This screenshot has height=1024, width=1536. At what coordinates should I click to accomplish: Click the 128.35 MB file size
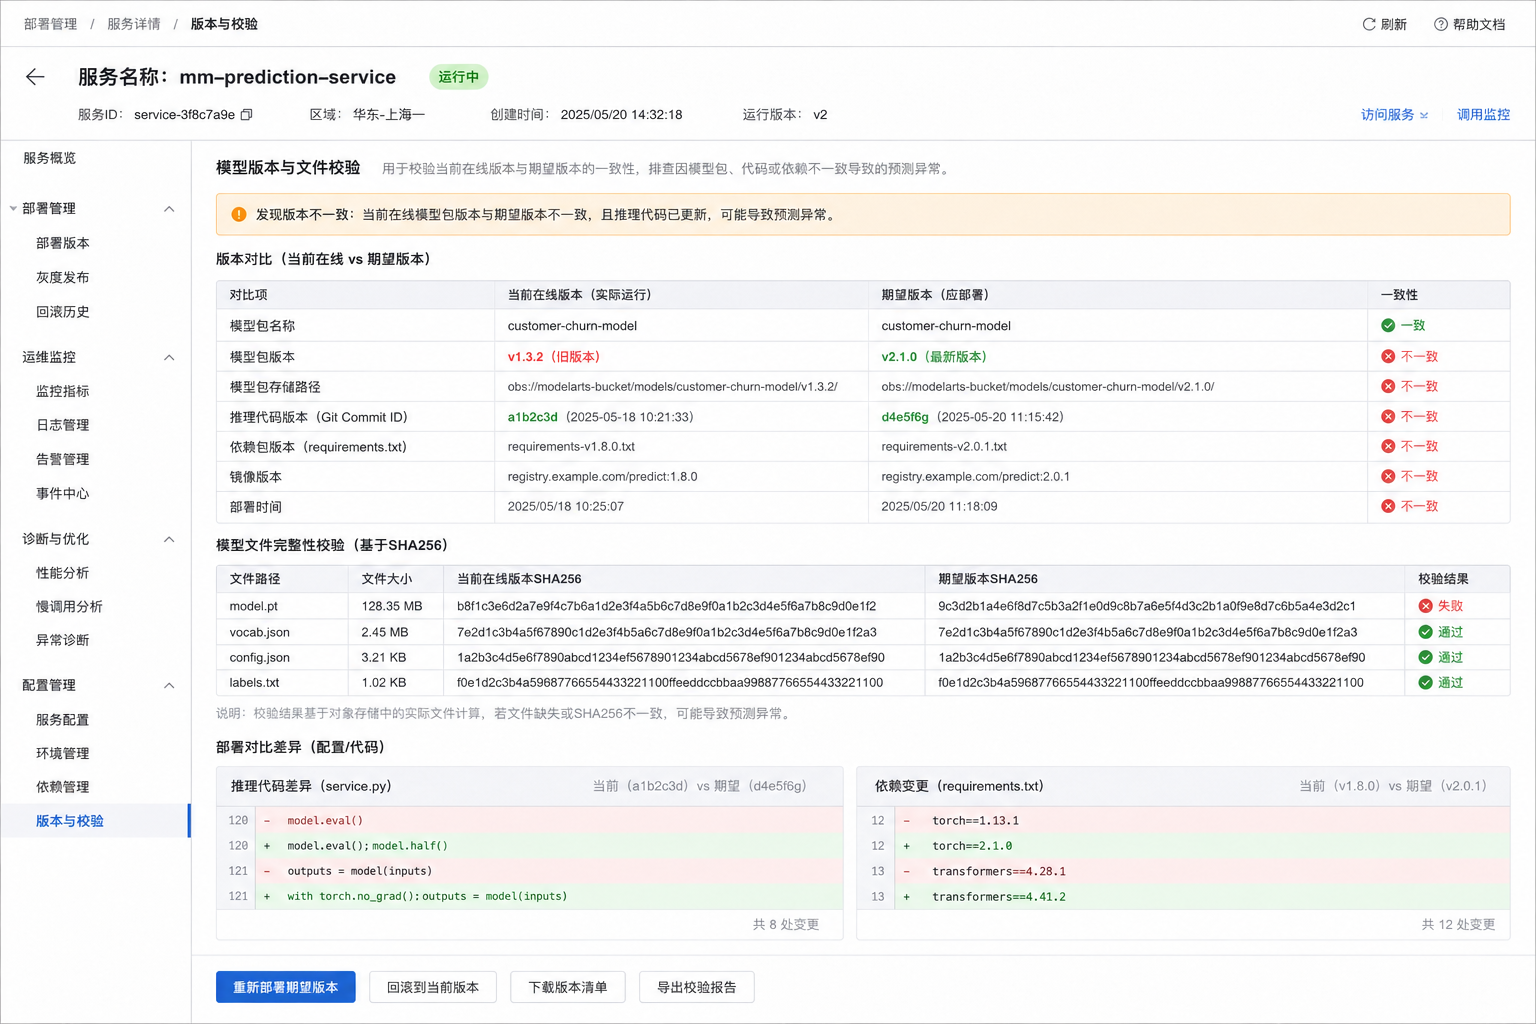(392, 606)
